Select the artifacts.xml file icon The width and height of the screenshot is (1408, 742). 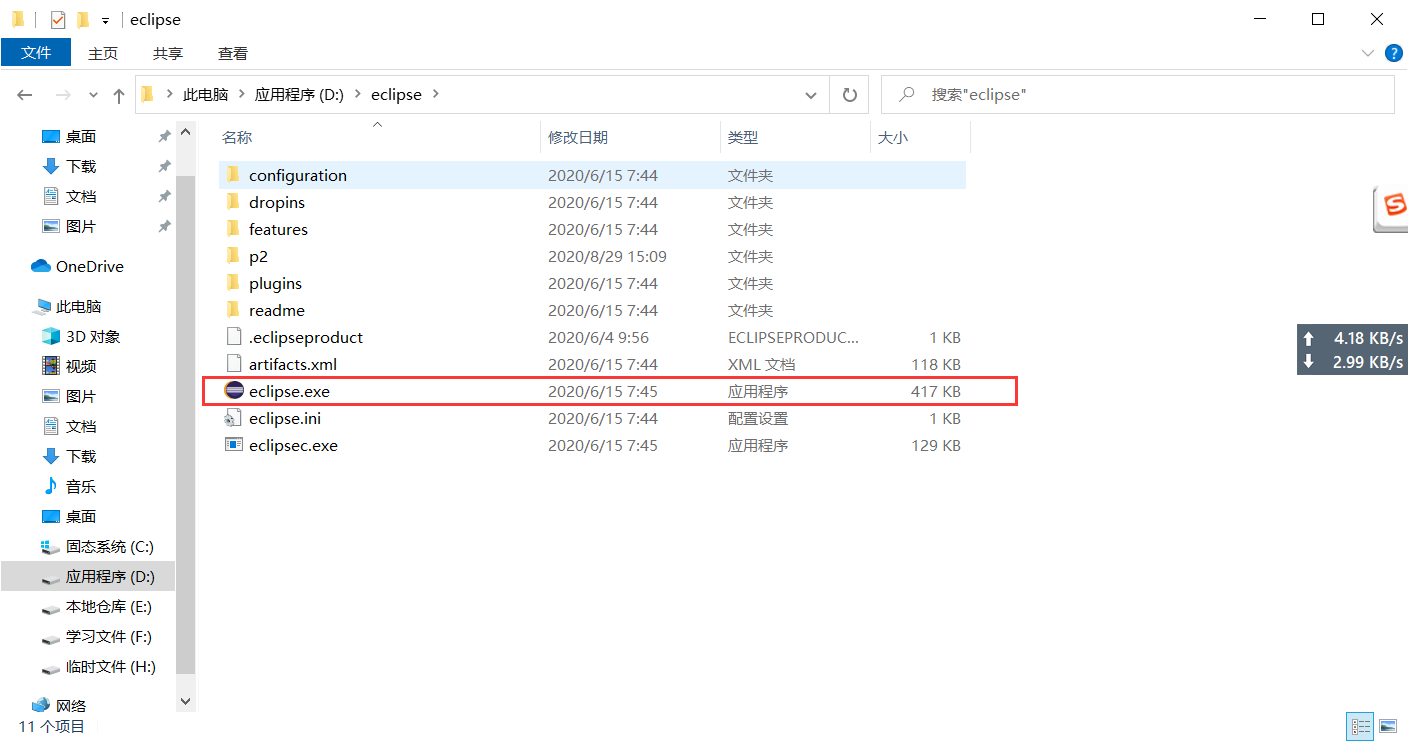click(x=233, y=364)
